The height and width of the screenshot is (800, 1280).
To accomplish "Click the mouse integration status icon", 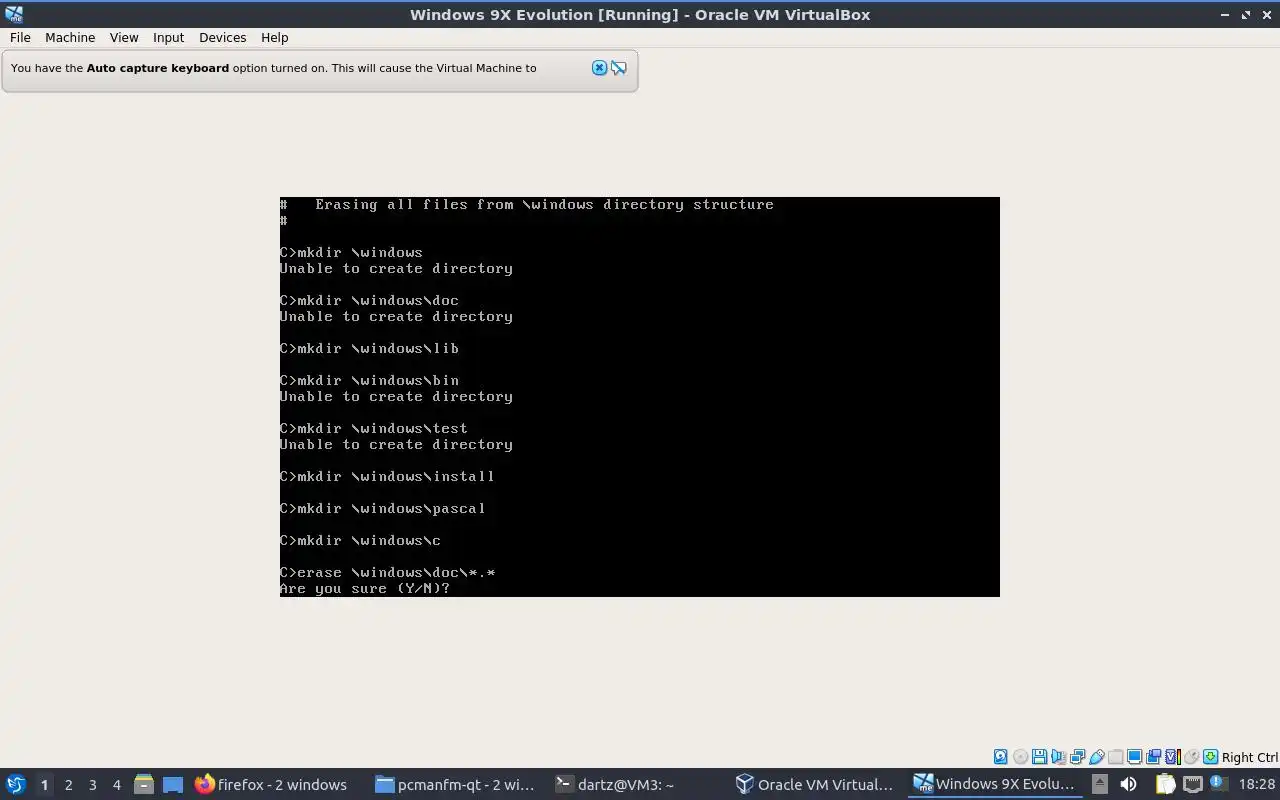I will 1191,757.
